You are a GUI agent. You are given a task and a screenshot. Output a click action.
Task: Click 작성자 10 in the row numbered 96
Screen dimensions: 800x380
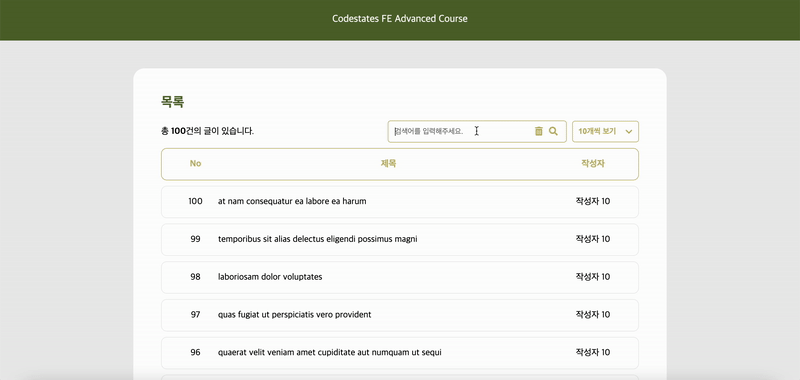pyautogui.click(x=593, y=352)
